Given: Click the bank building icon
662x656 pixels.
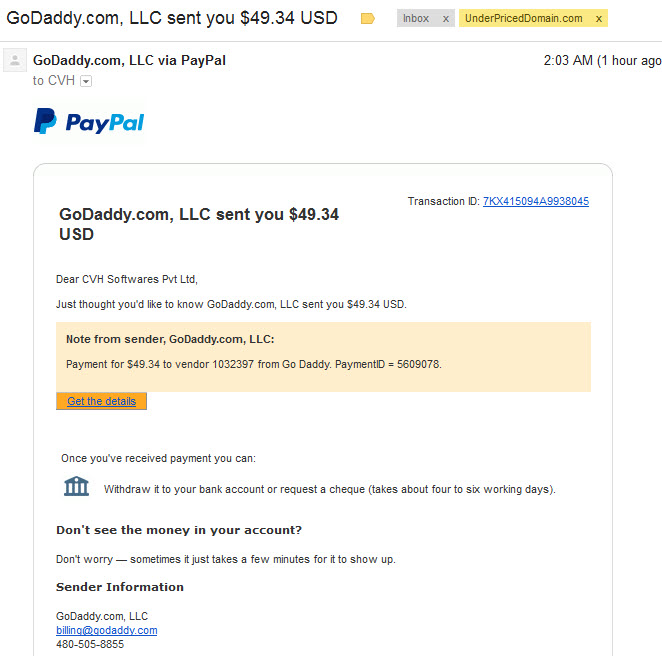Looking at the screenshot, I should pos(76,487).
